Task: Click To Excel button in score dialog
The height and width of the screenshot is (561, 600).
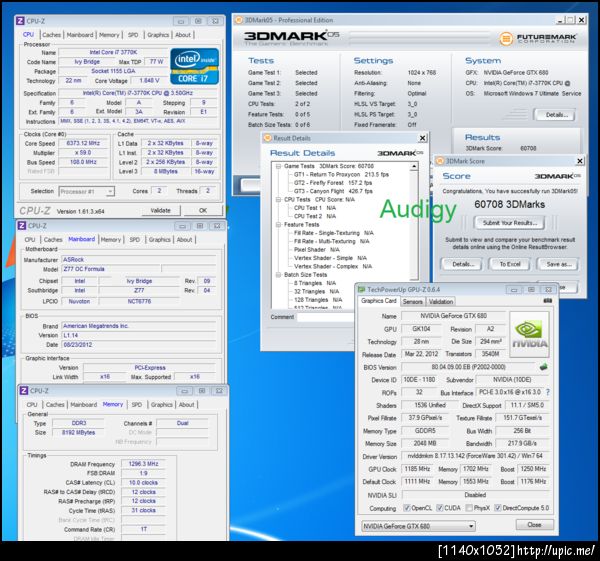Action: pos(510,264)
